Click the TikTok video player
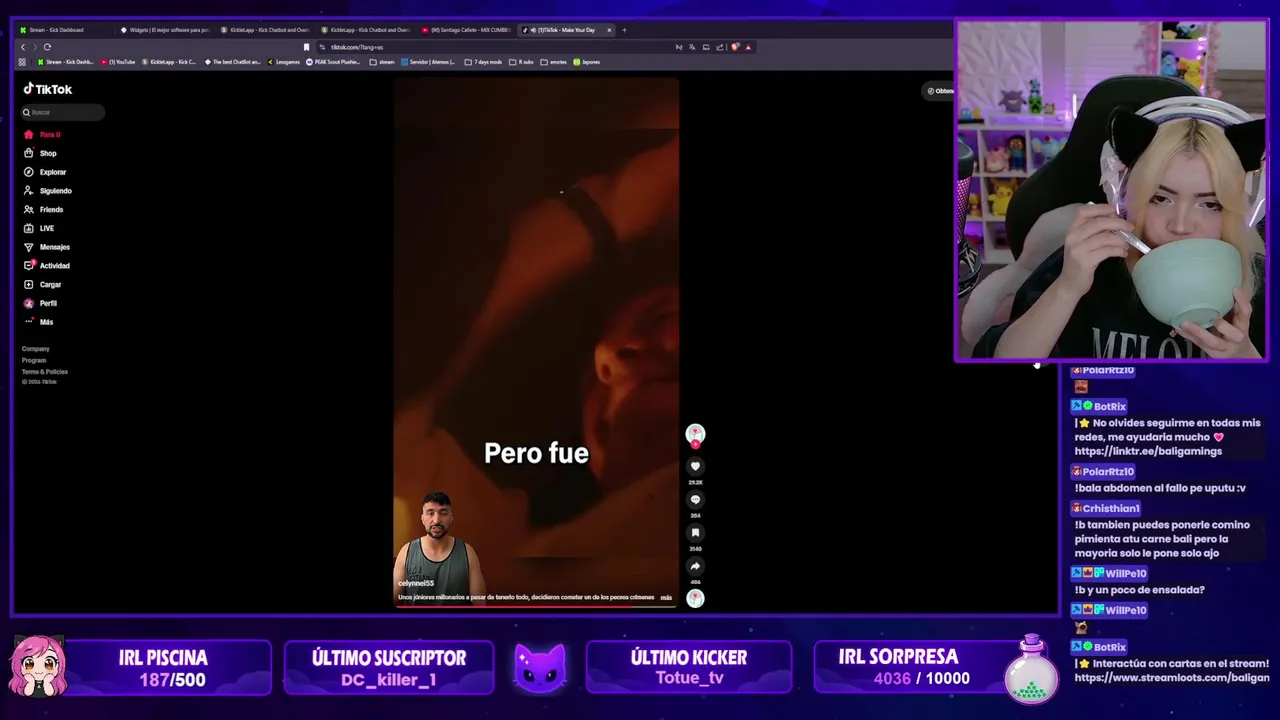The height and width of the screenshot is (720, 1280). point(536,342)
